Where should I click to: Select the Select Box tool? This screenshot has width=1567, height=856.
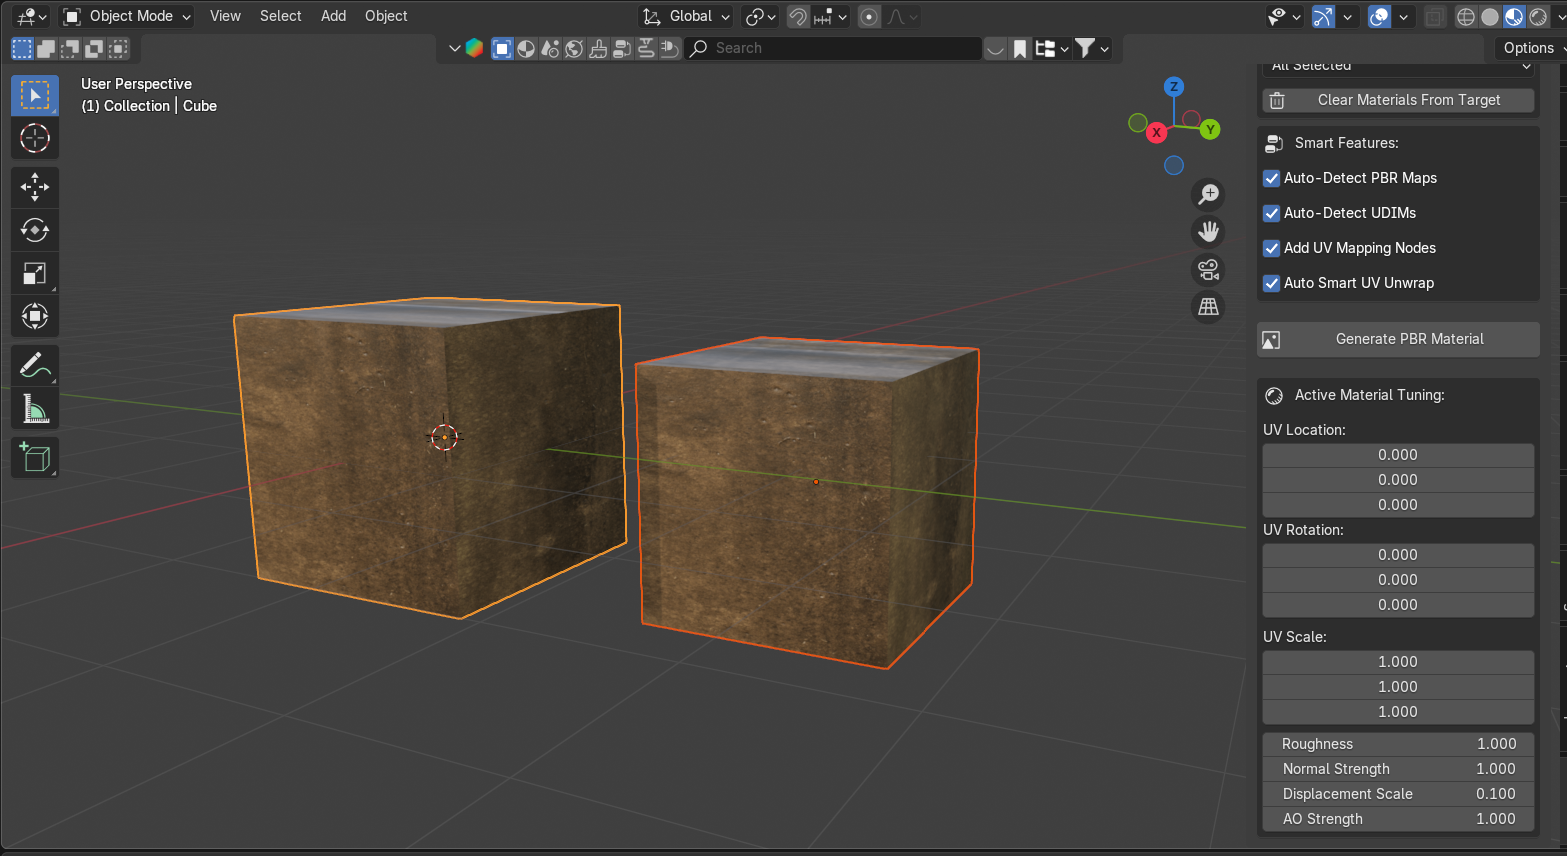click(x=35, y=95)
